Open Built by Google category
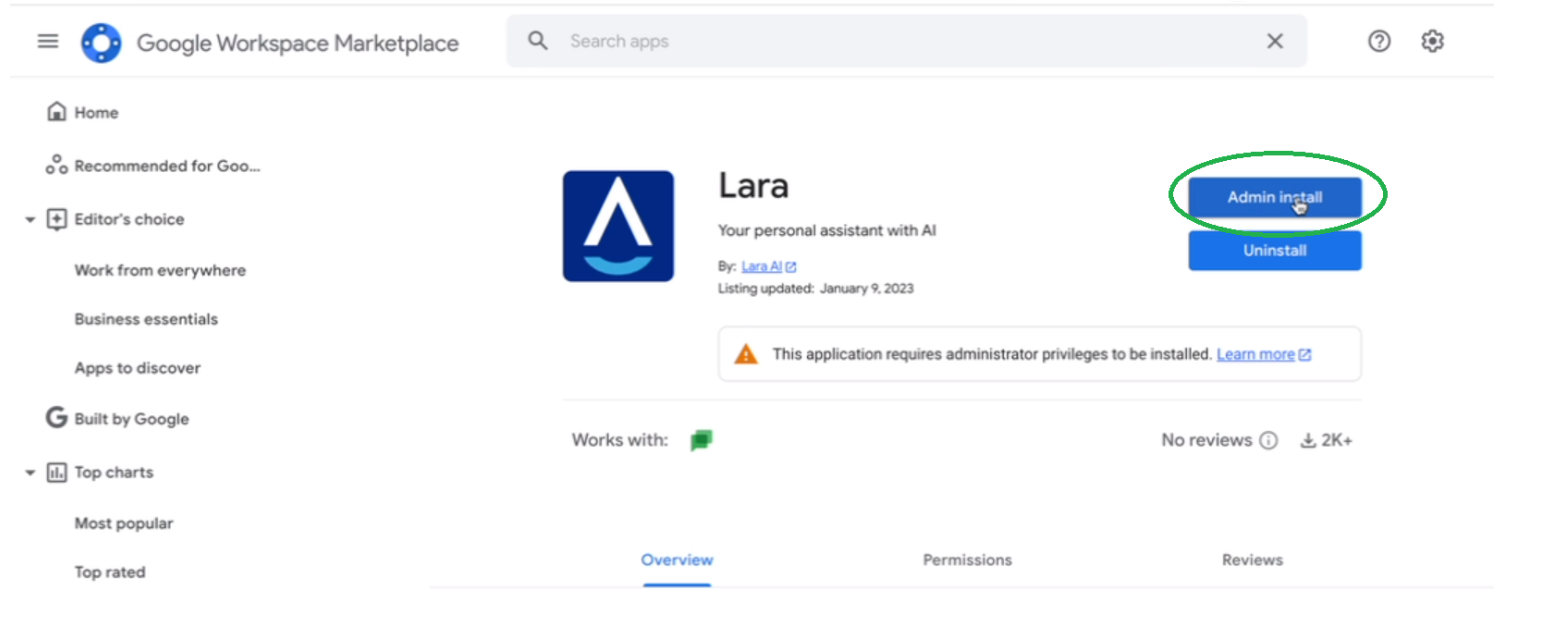This screenshot has width=1563, height=641. coord(131,419)
